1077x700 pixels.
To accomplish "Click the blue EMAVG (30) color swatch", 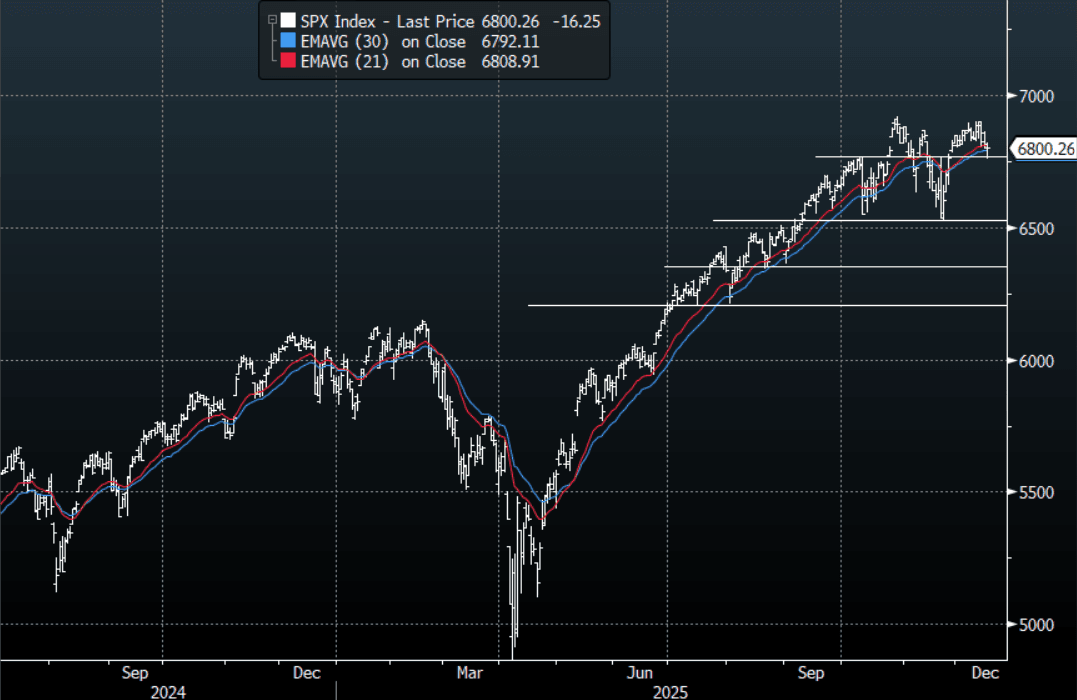I will click(288, 41).
